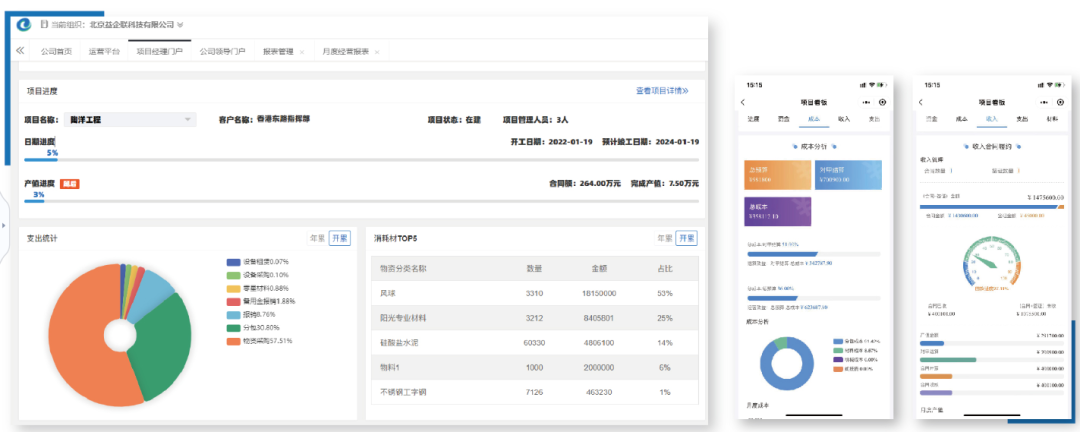Select 年累 in 消耗材TOP5 panel
1080x432 pixels.
664,238
